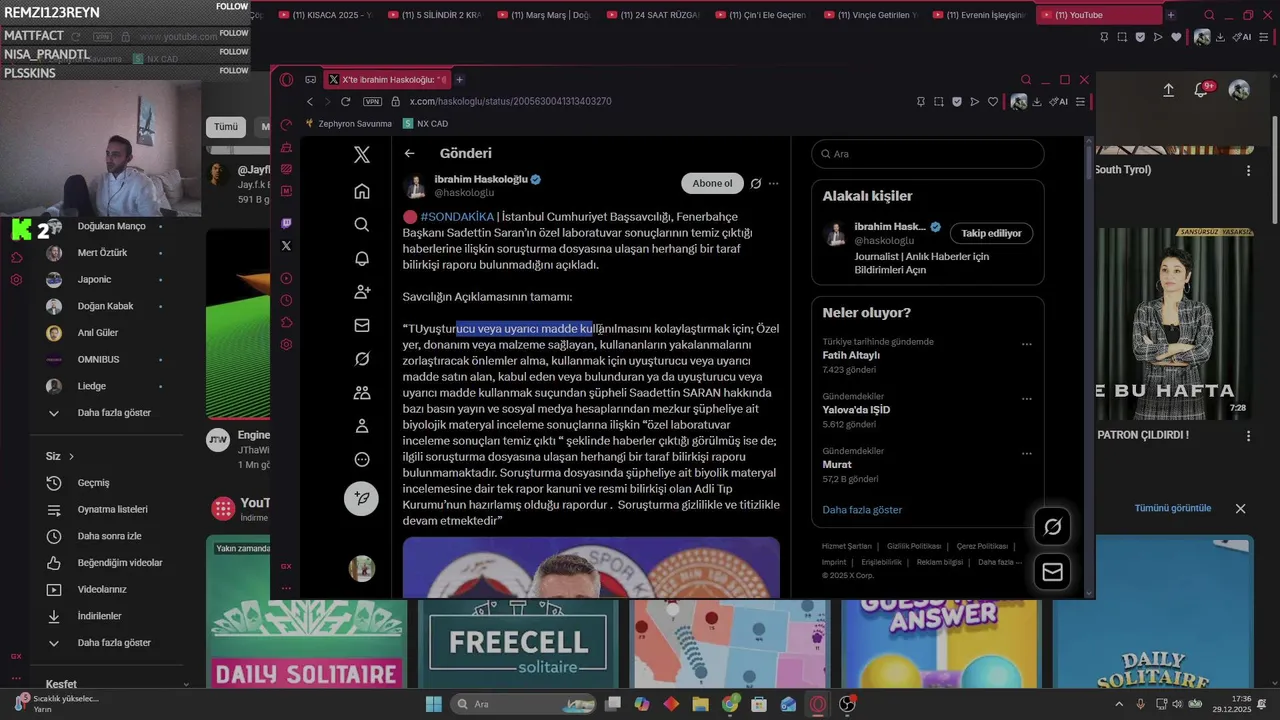This screenshot has height=720, width=1280.
Task: Open options for Fatih Altaylı trend
Action: click(x=1026, y=344)
